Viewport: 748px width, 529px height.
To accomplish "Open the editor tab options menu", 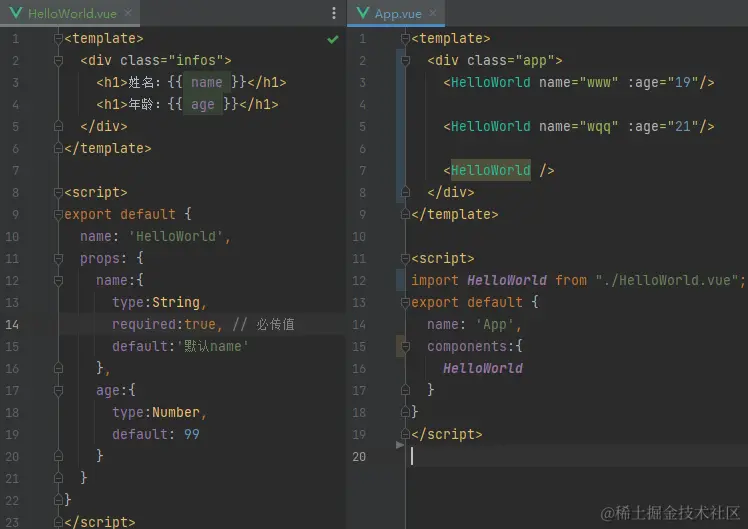I will pos(333,13).
